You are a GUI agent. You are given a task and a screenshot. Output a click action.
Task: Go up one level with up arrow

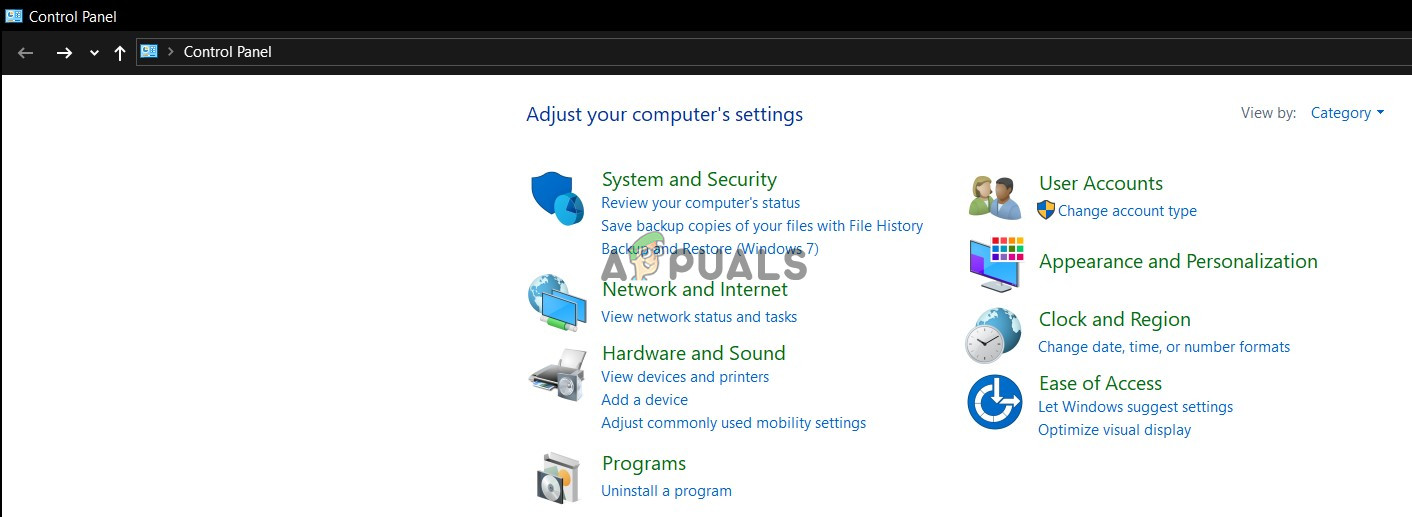[120, 53]
